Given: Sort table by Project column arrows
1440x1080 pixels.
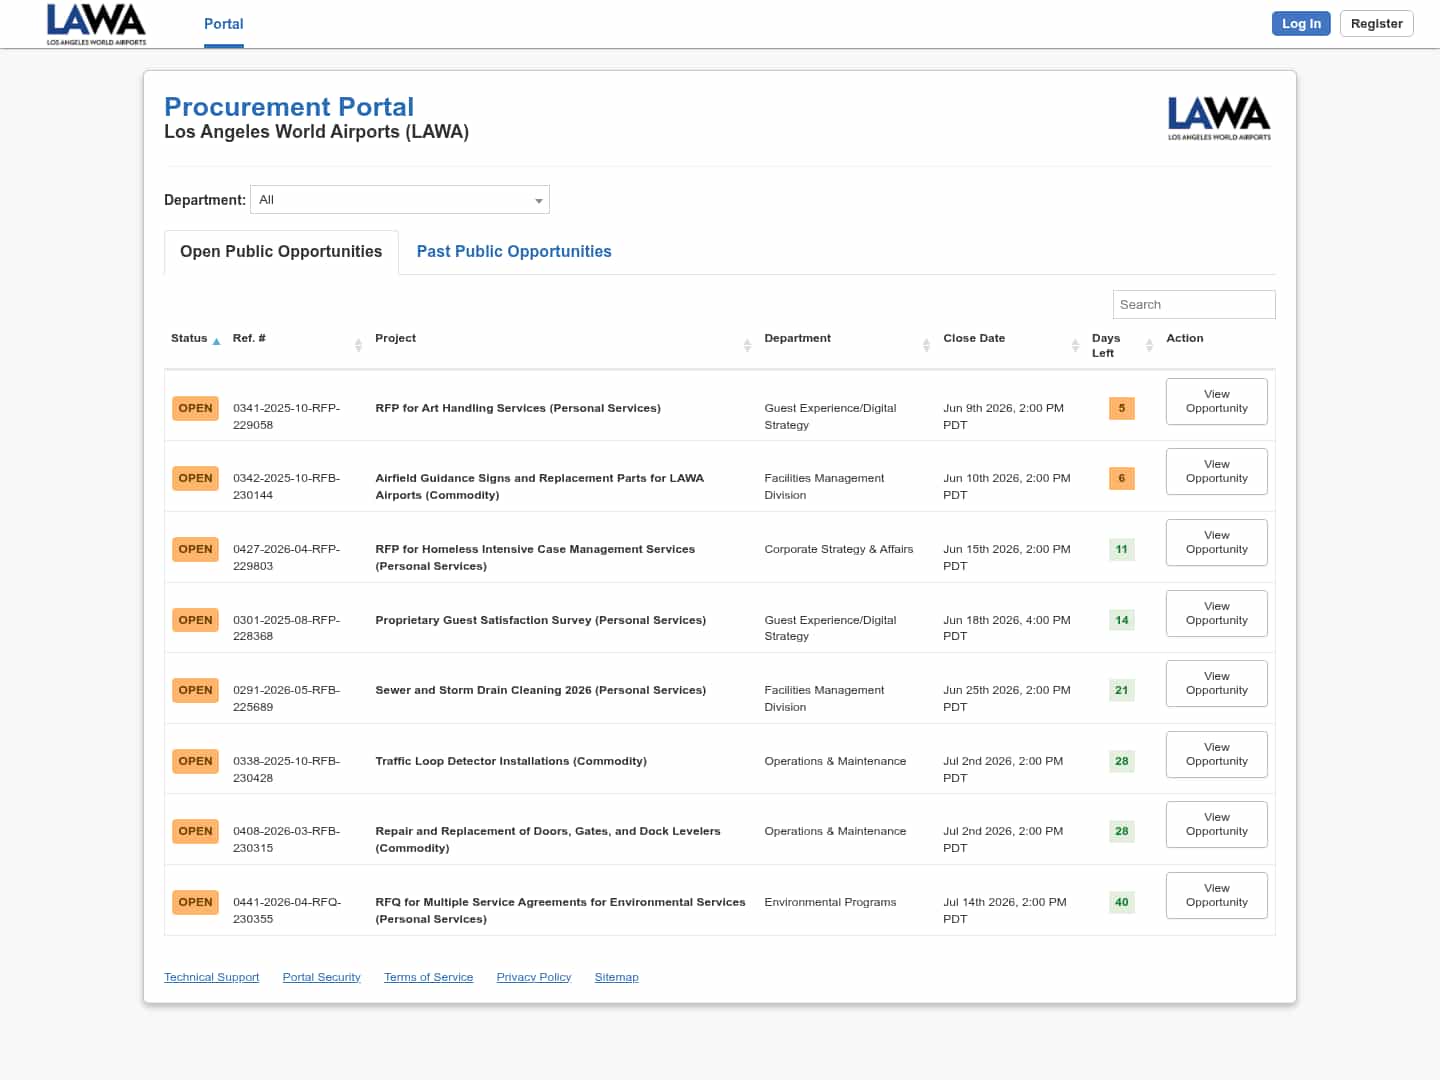Looking at the screenshot, I should [x=747, y=345].
